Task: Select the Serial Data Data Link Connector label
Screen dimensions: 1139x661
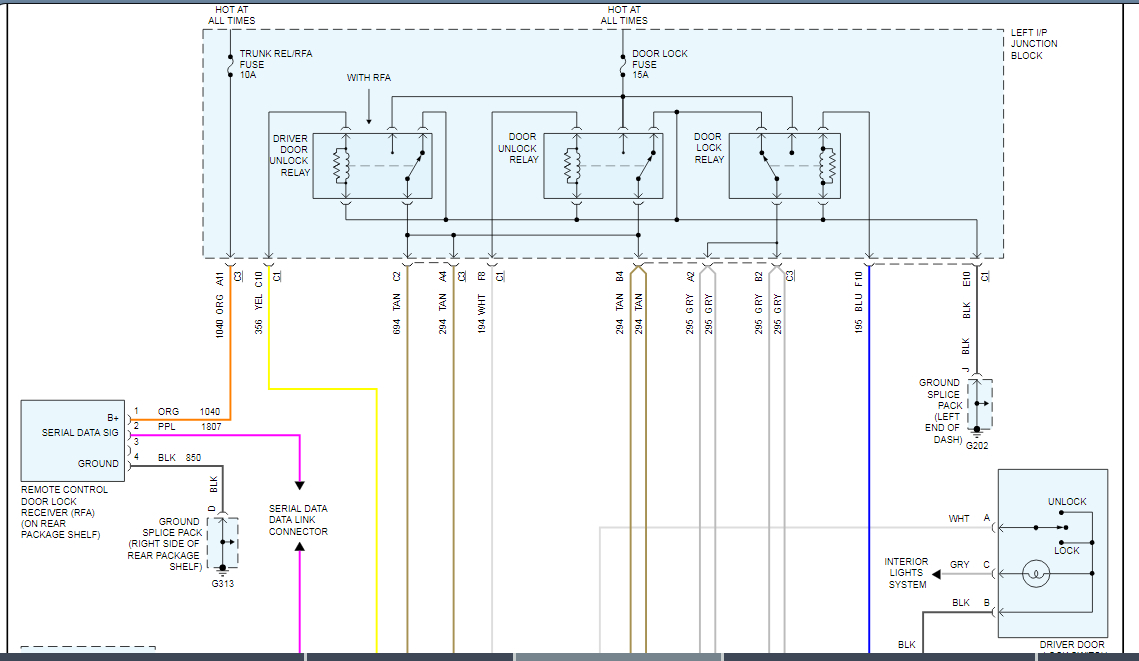Action: pos(298,520)
